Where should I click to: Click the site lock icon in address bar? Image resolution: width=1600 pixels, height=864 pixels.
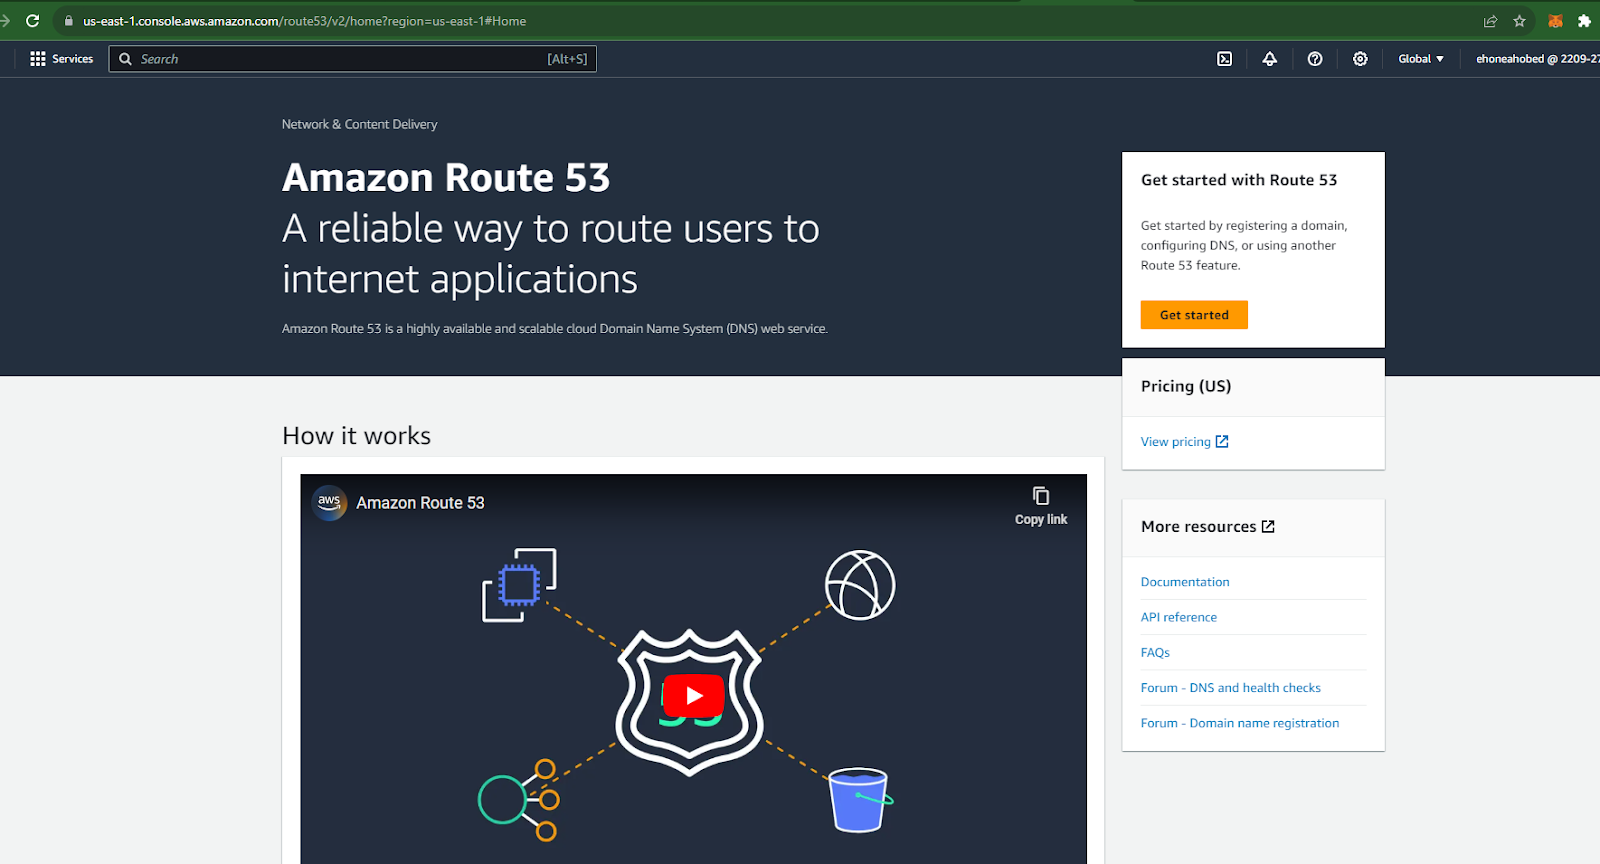(x=69, y=21)
